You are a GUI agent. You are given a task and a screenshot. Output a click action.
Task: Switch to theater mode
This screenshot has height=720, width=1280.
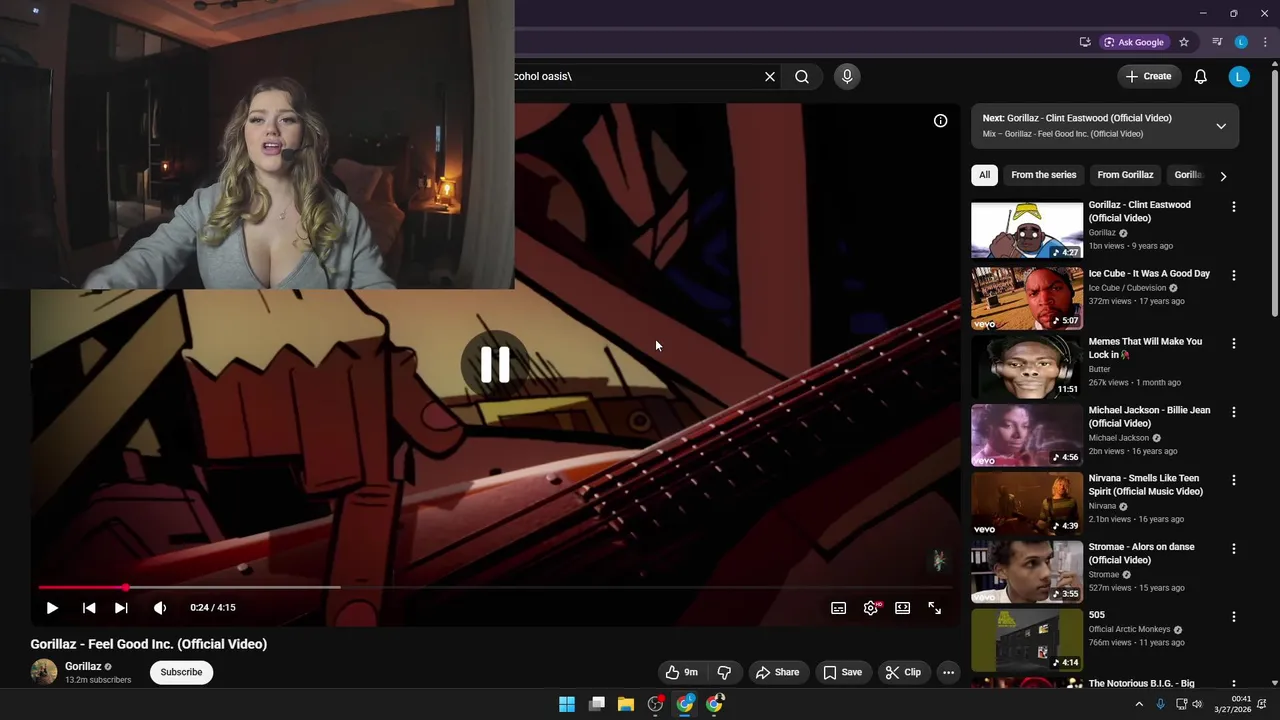coord(902,608)
